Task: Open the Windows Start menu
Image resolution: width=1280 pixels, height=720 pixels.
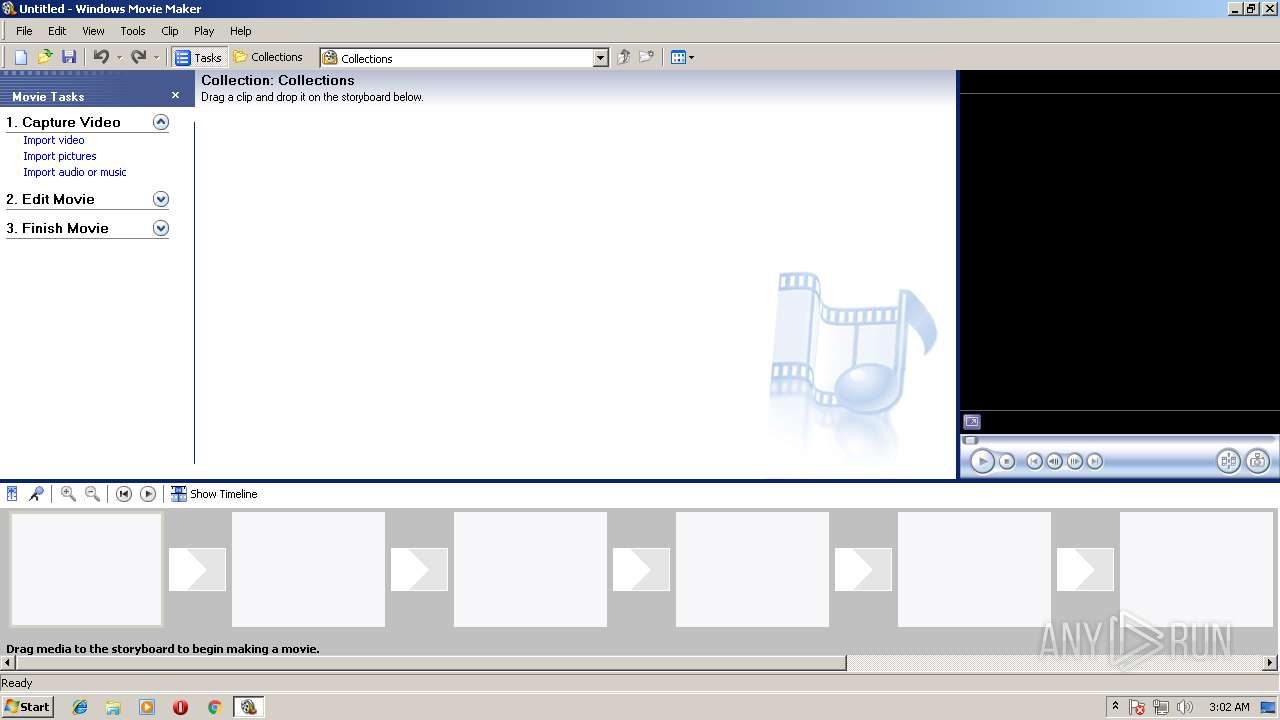Action: tap(27, 707)
